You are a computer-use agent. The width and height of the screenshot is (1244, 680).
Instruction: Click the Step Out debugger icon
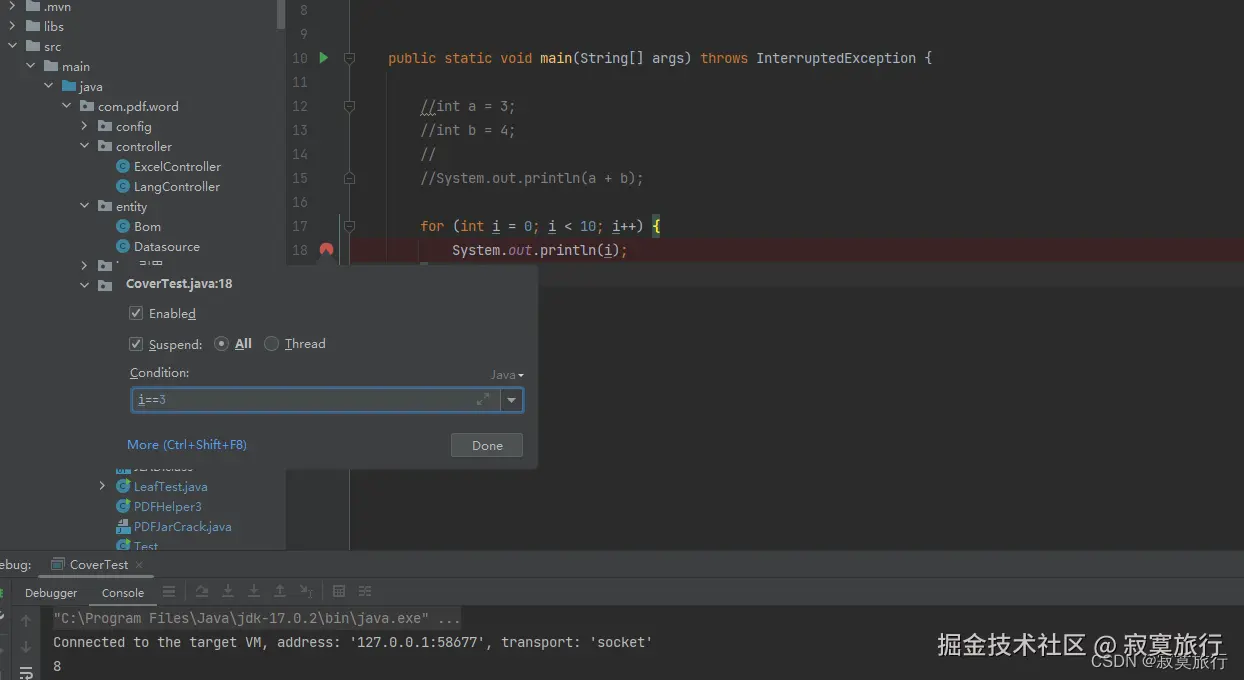point(280,591)
